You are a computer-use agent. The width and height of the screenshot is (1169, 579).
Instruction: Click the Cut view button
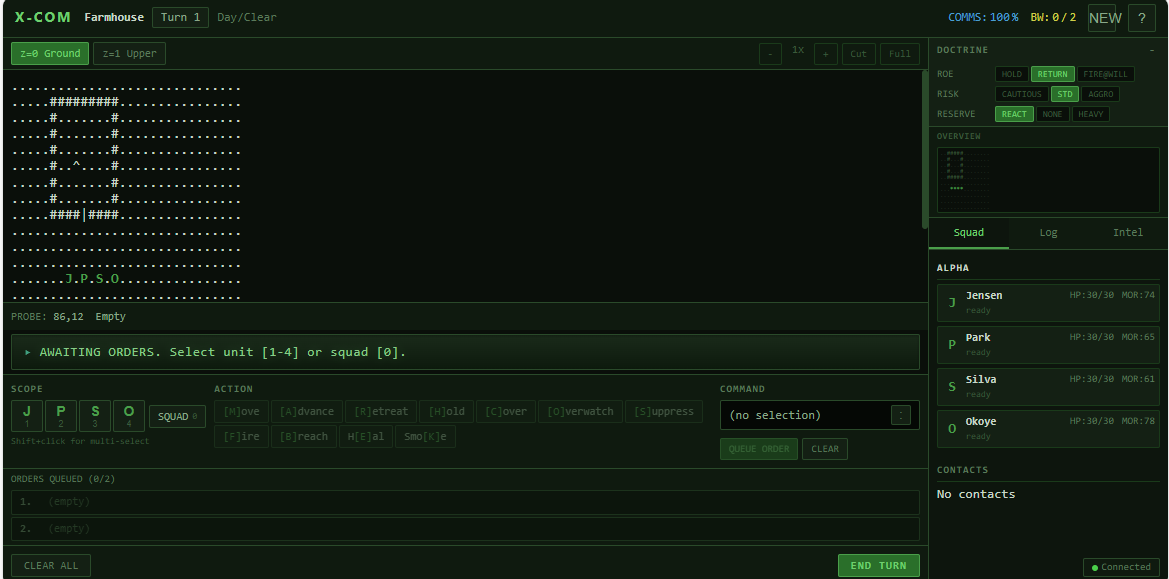pyautogui.click(x=859, y=54)
